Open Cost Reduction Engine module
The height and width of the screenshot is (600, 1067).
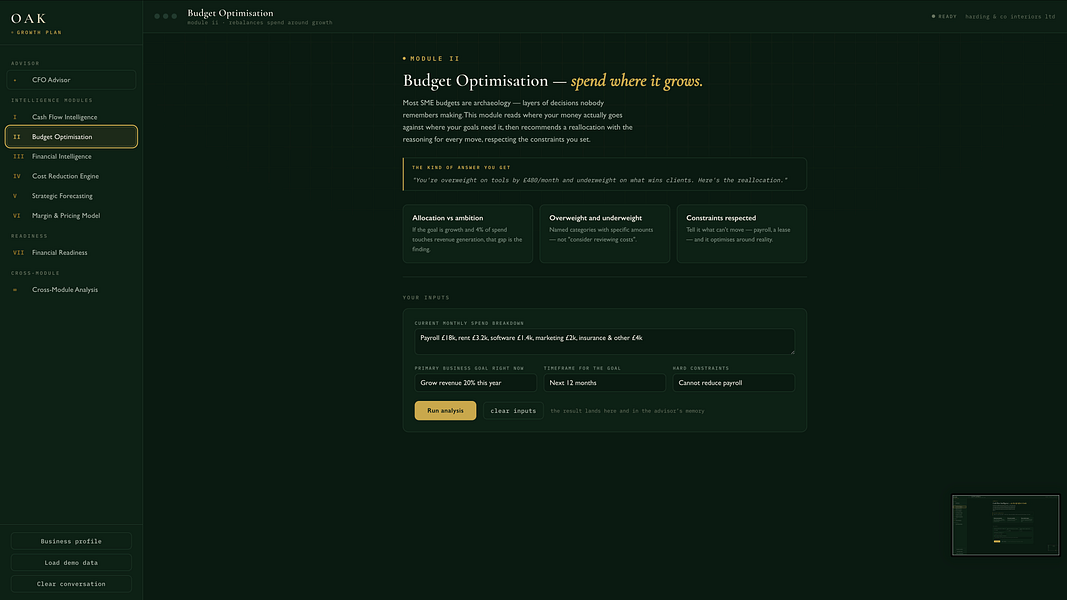click(71, 176)
